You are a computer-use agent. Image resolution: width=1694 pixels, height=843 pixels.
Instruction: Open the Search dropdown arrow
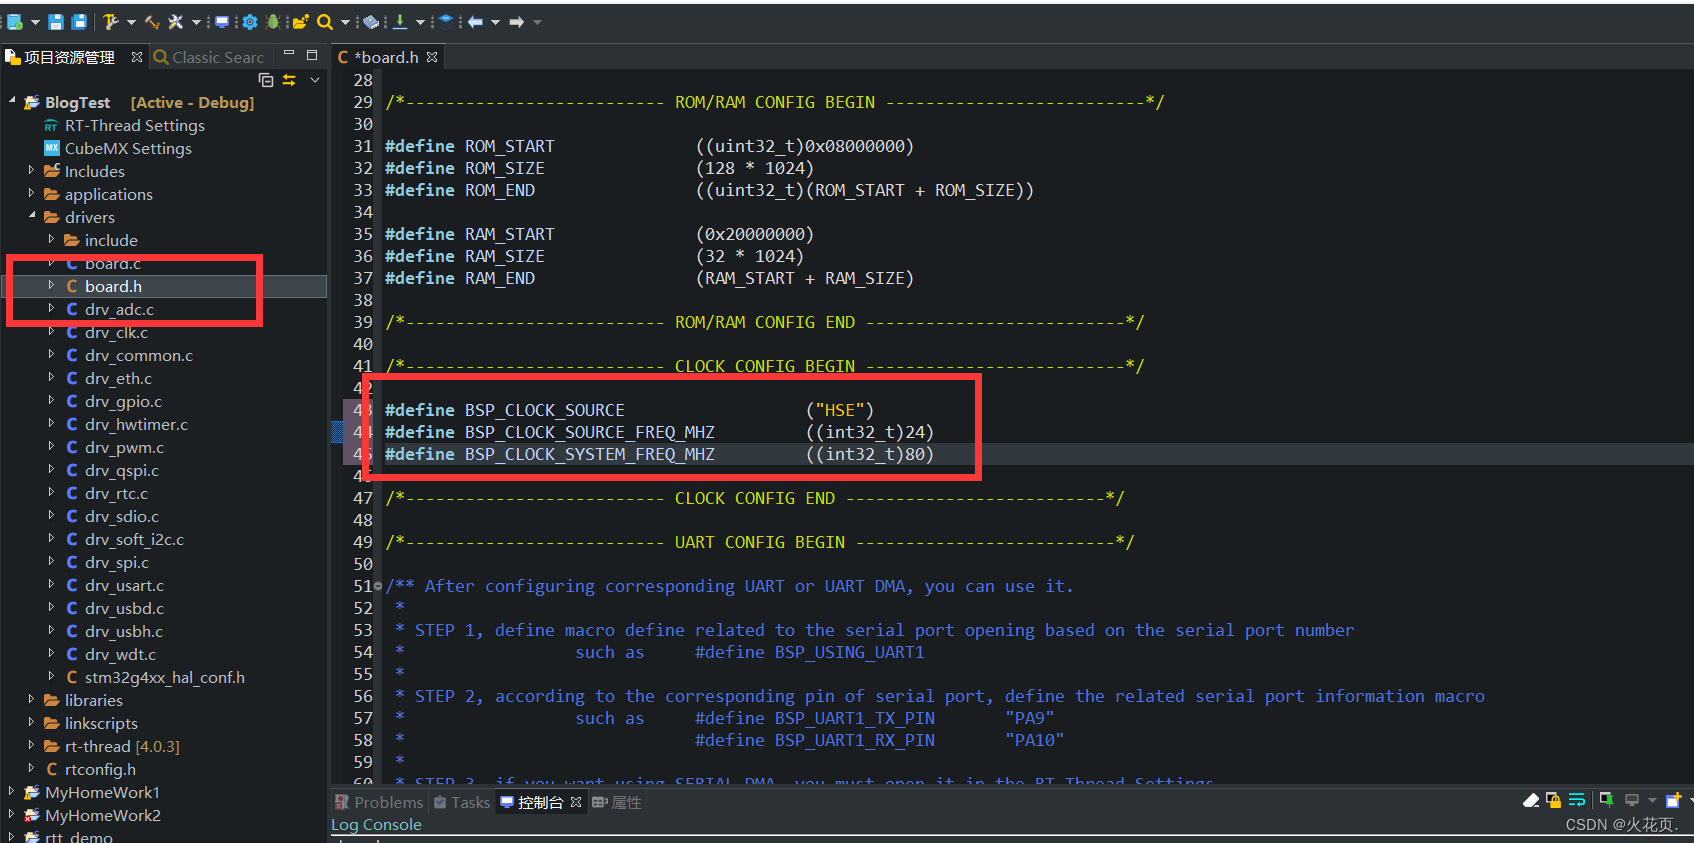click(345, 22)
